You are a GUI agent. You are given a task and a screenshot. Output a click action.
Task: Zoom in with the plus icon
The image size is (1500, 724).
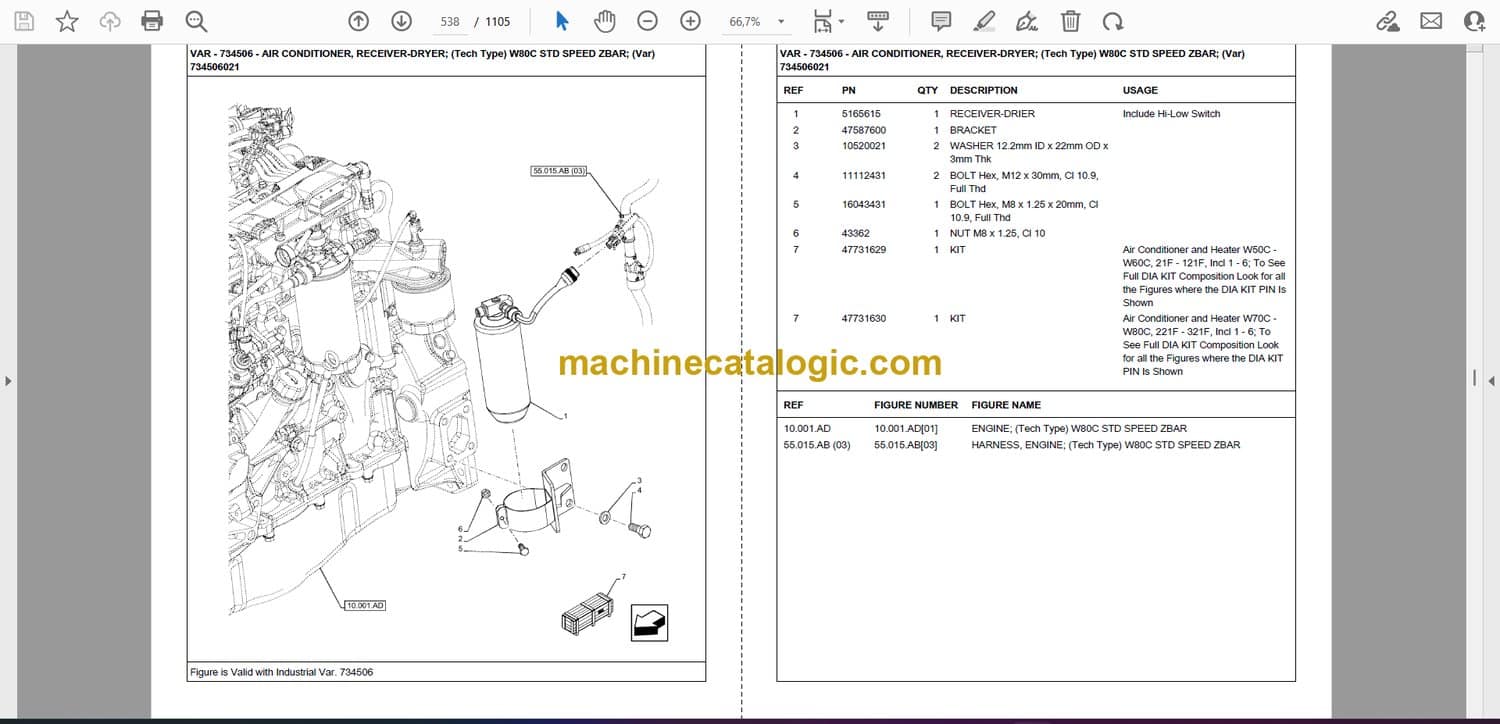690,21
